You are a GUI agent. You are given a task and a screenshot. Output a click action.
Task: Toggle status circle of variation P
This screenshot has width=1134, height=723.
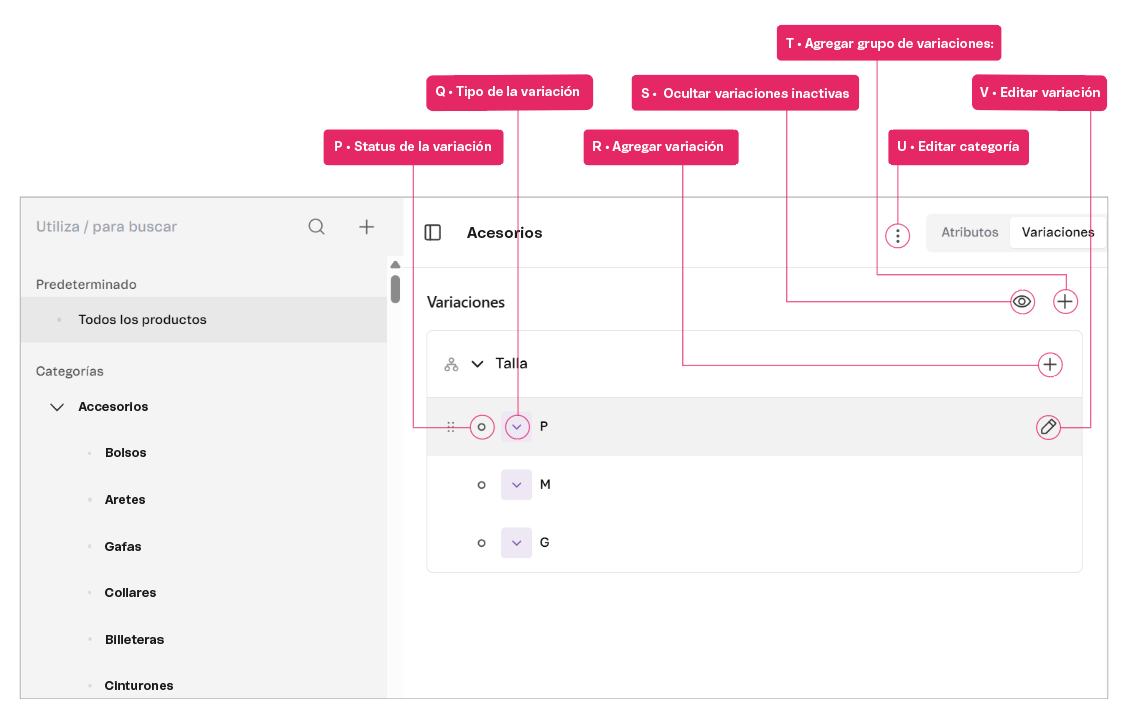tap(482, 427)
